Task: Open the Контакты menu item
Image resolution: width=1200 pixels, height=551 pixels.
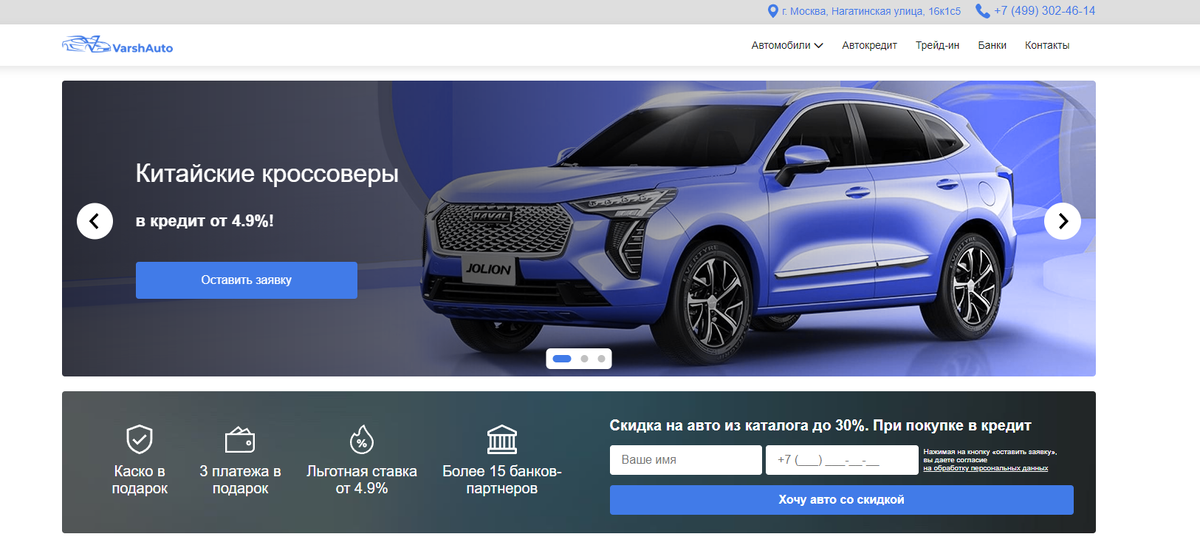Action: pos(1047,45)
